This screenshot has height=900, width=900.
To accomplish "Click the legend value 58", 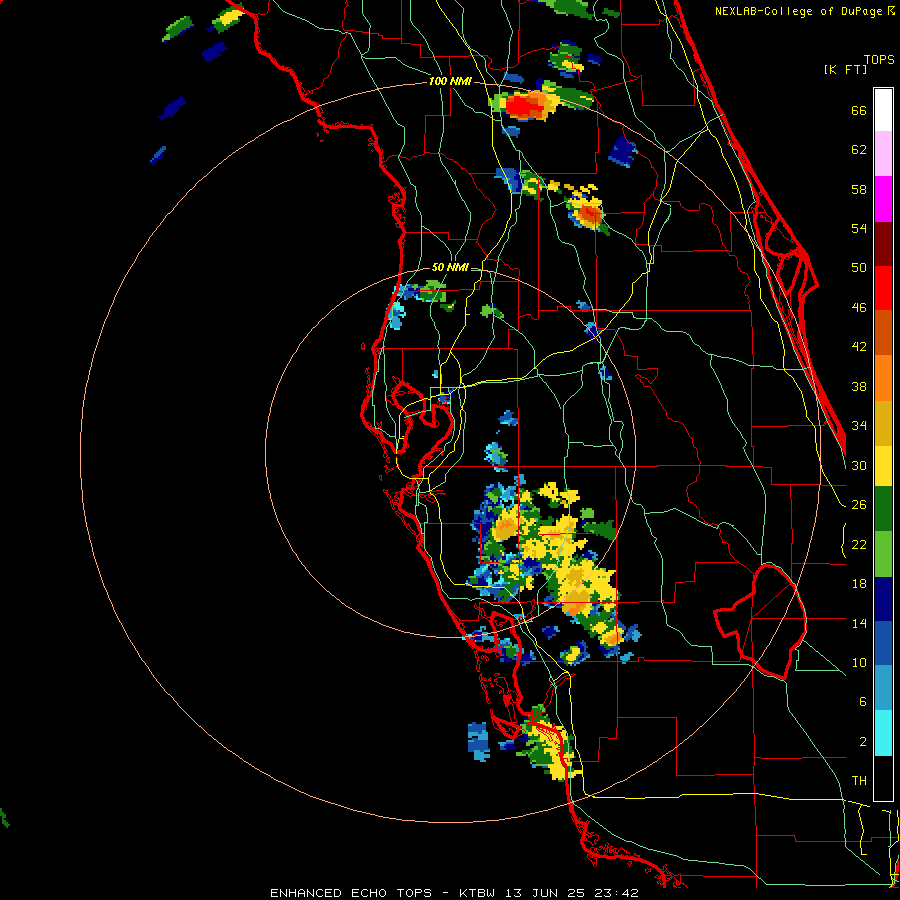I will point(859,189).
